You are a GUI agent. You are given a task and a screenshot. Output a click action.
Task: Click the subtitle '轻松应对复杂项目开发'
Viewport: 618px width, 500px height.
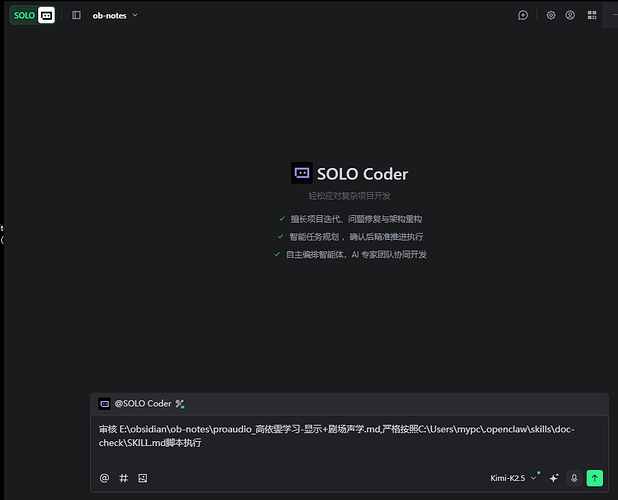tap(349, 196)
